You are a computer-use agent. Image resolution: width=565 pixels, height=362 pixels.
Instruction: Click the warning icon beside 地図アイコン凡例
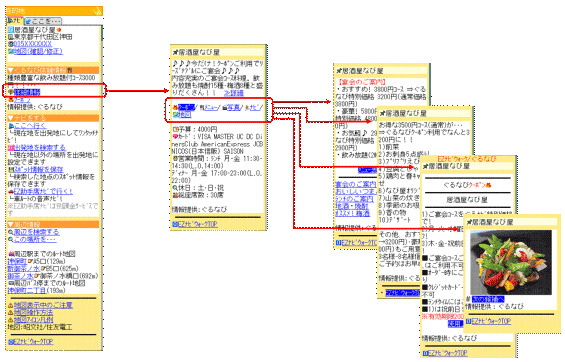click(x=10, y=320)
